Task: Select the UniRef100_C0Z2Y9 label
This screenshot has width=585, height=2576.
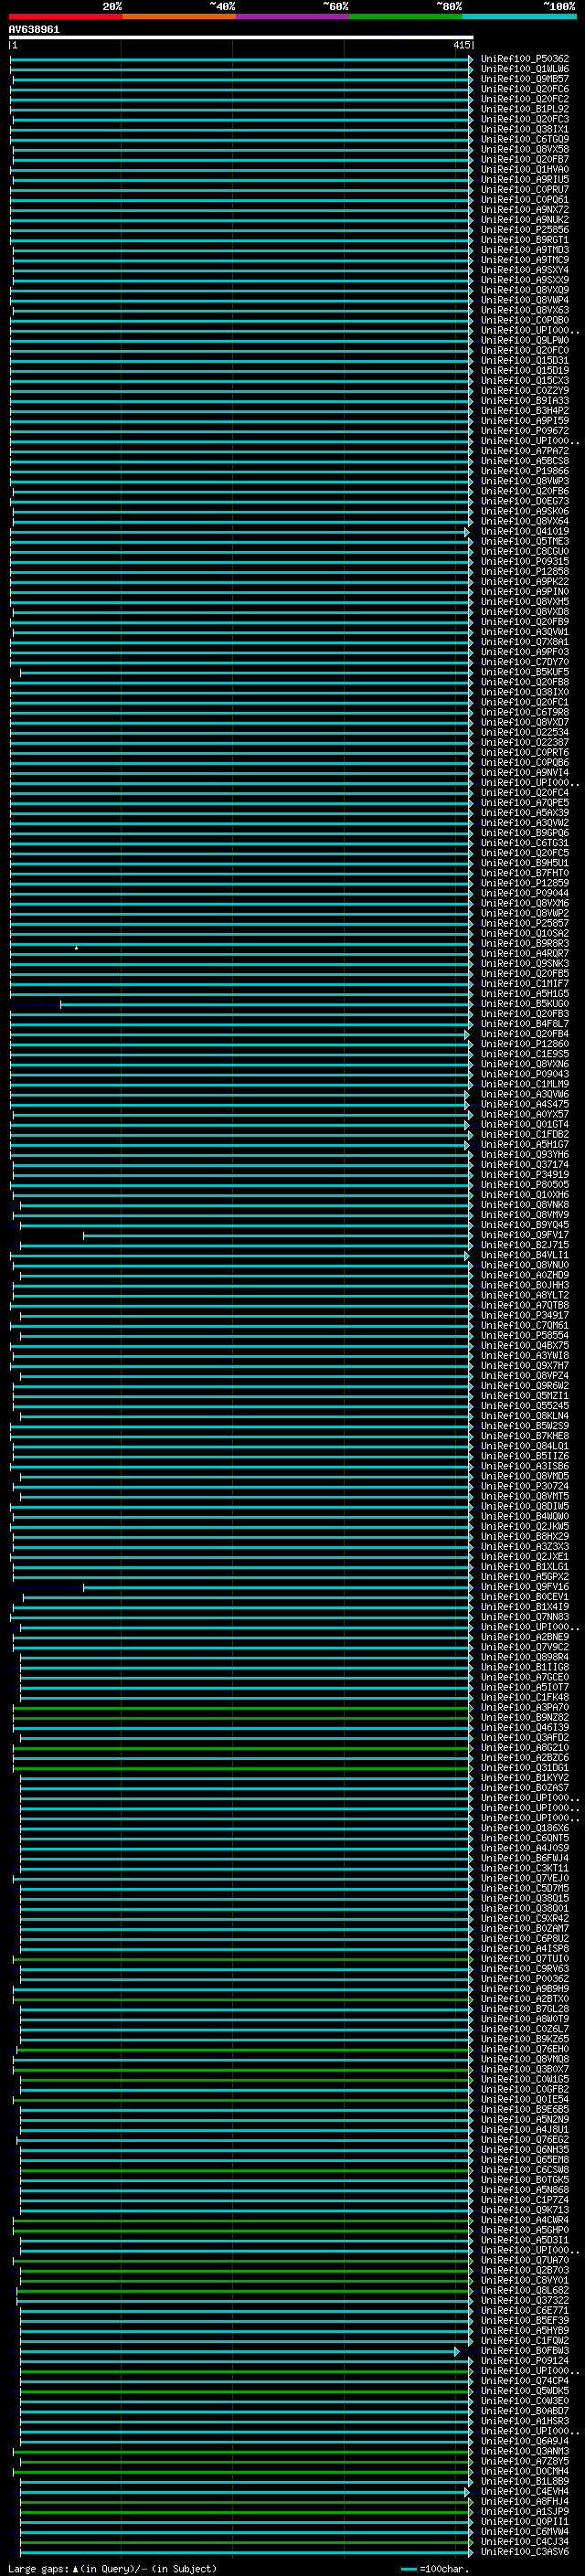Action: coord(525,391)
